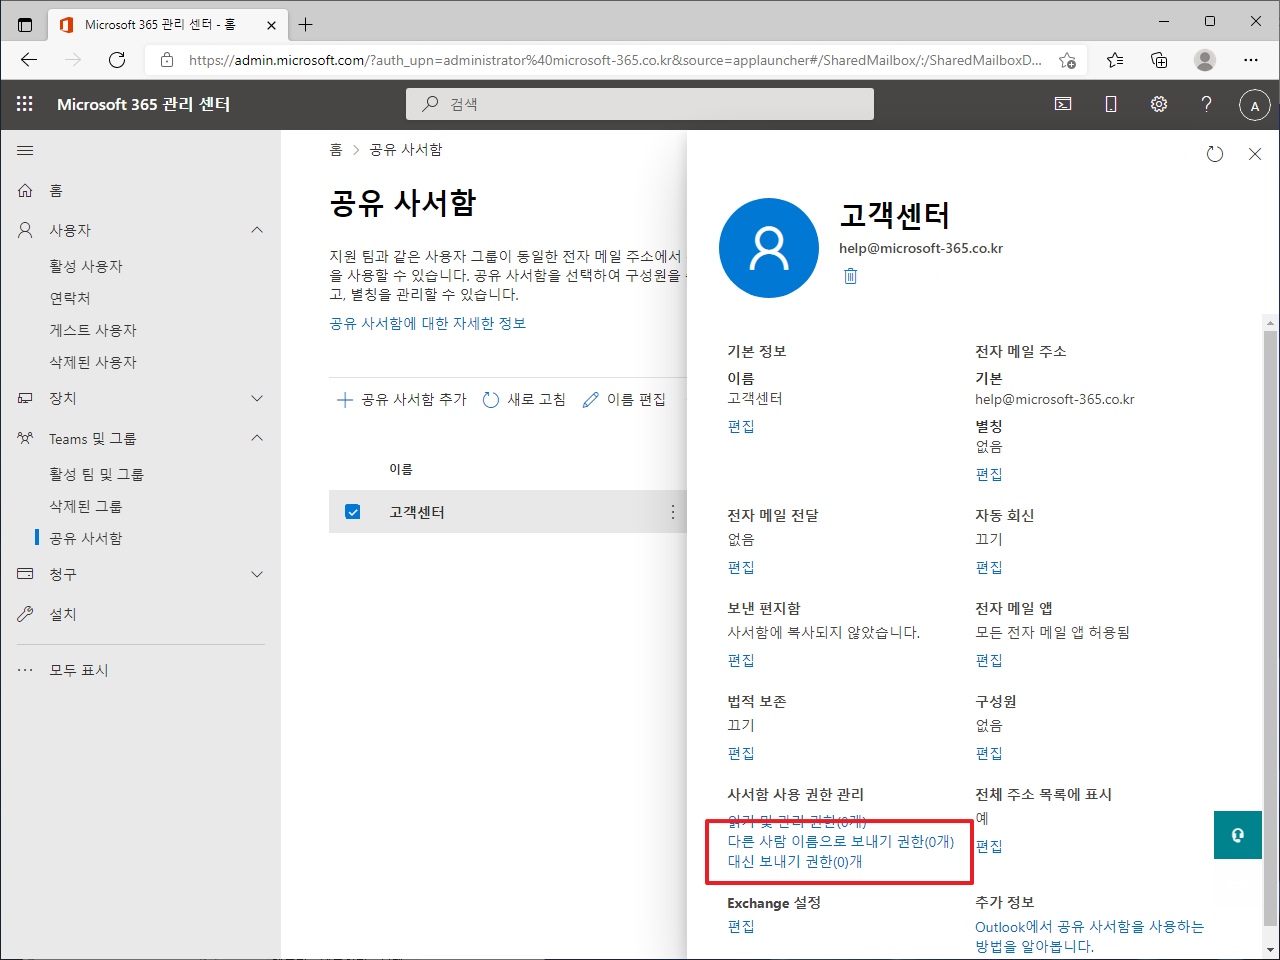Edit 구성원 members
The width and height of the screenshot is (1280, 960).
point(989,754)
